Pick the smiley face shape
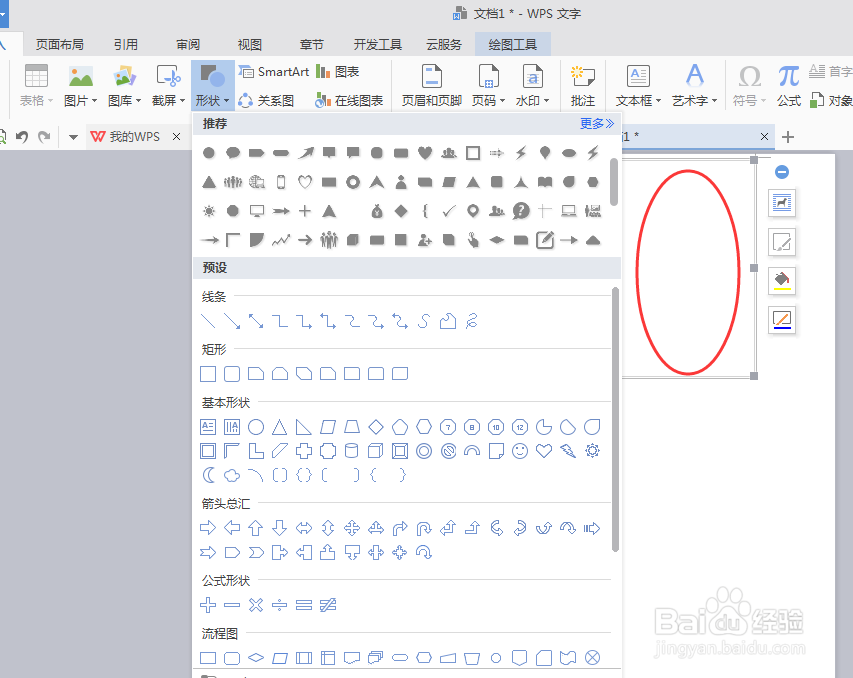 [520, 451]
